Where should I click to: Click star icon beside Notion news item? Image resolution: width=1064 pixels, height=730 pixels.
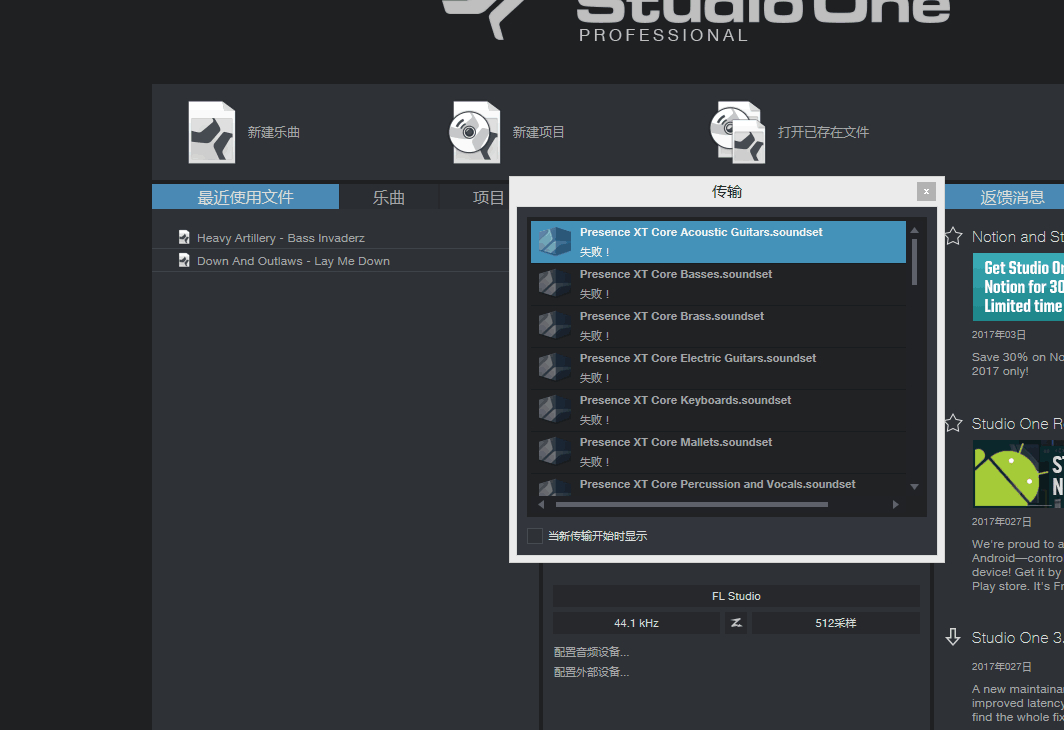pos(953,236)
